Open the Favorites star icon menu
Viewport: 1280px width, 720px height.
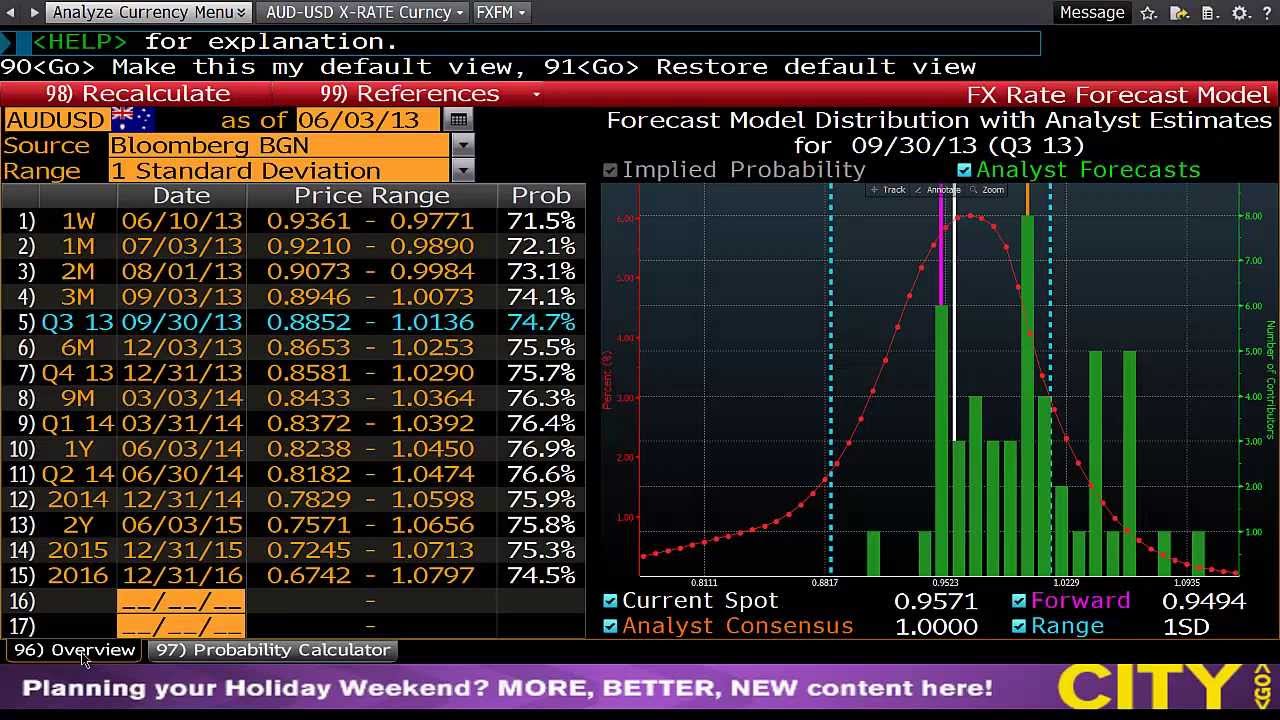[x=1148, y=13]
